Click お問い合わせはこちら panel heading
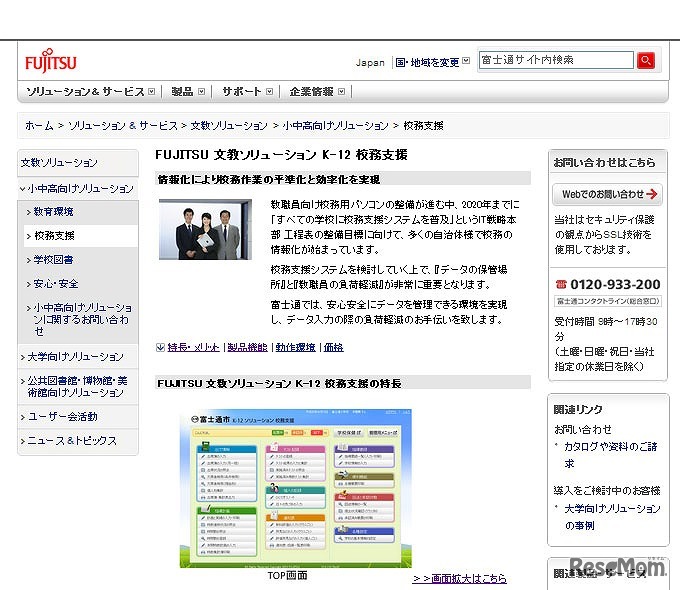Image resolution: width=680 pixels, height=590 pixels. pyautogui.click(x=604, y=163)
